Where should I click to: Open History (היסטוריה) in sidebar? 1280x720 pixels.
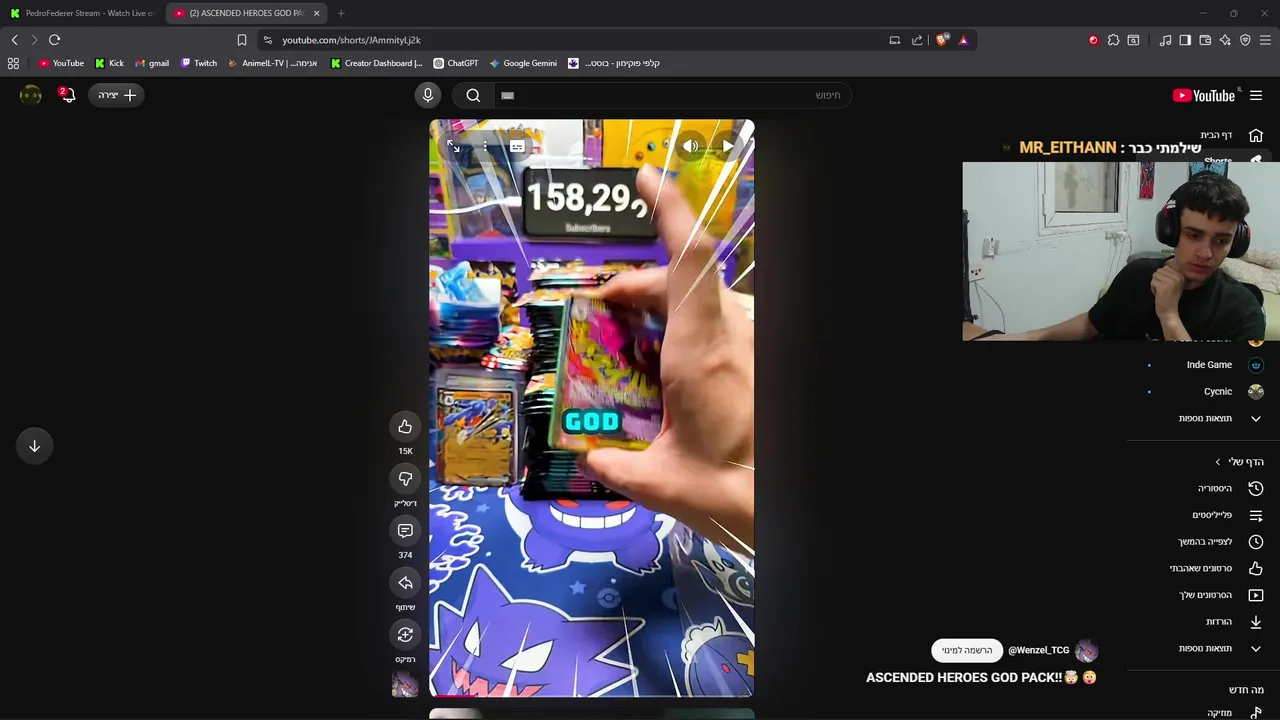click(x=1230, y=488)
